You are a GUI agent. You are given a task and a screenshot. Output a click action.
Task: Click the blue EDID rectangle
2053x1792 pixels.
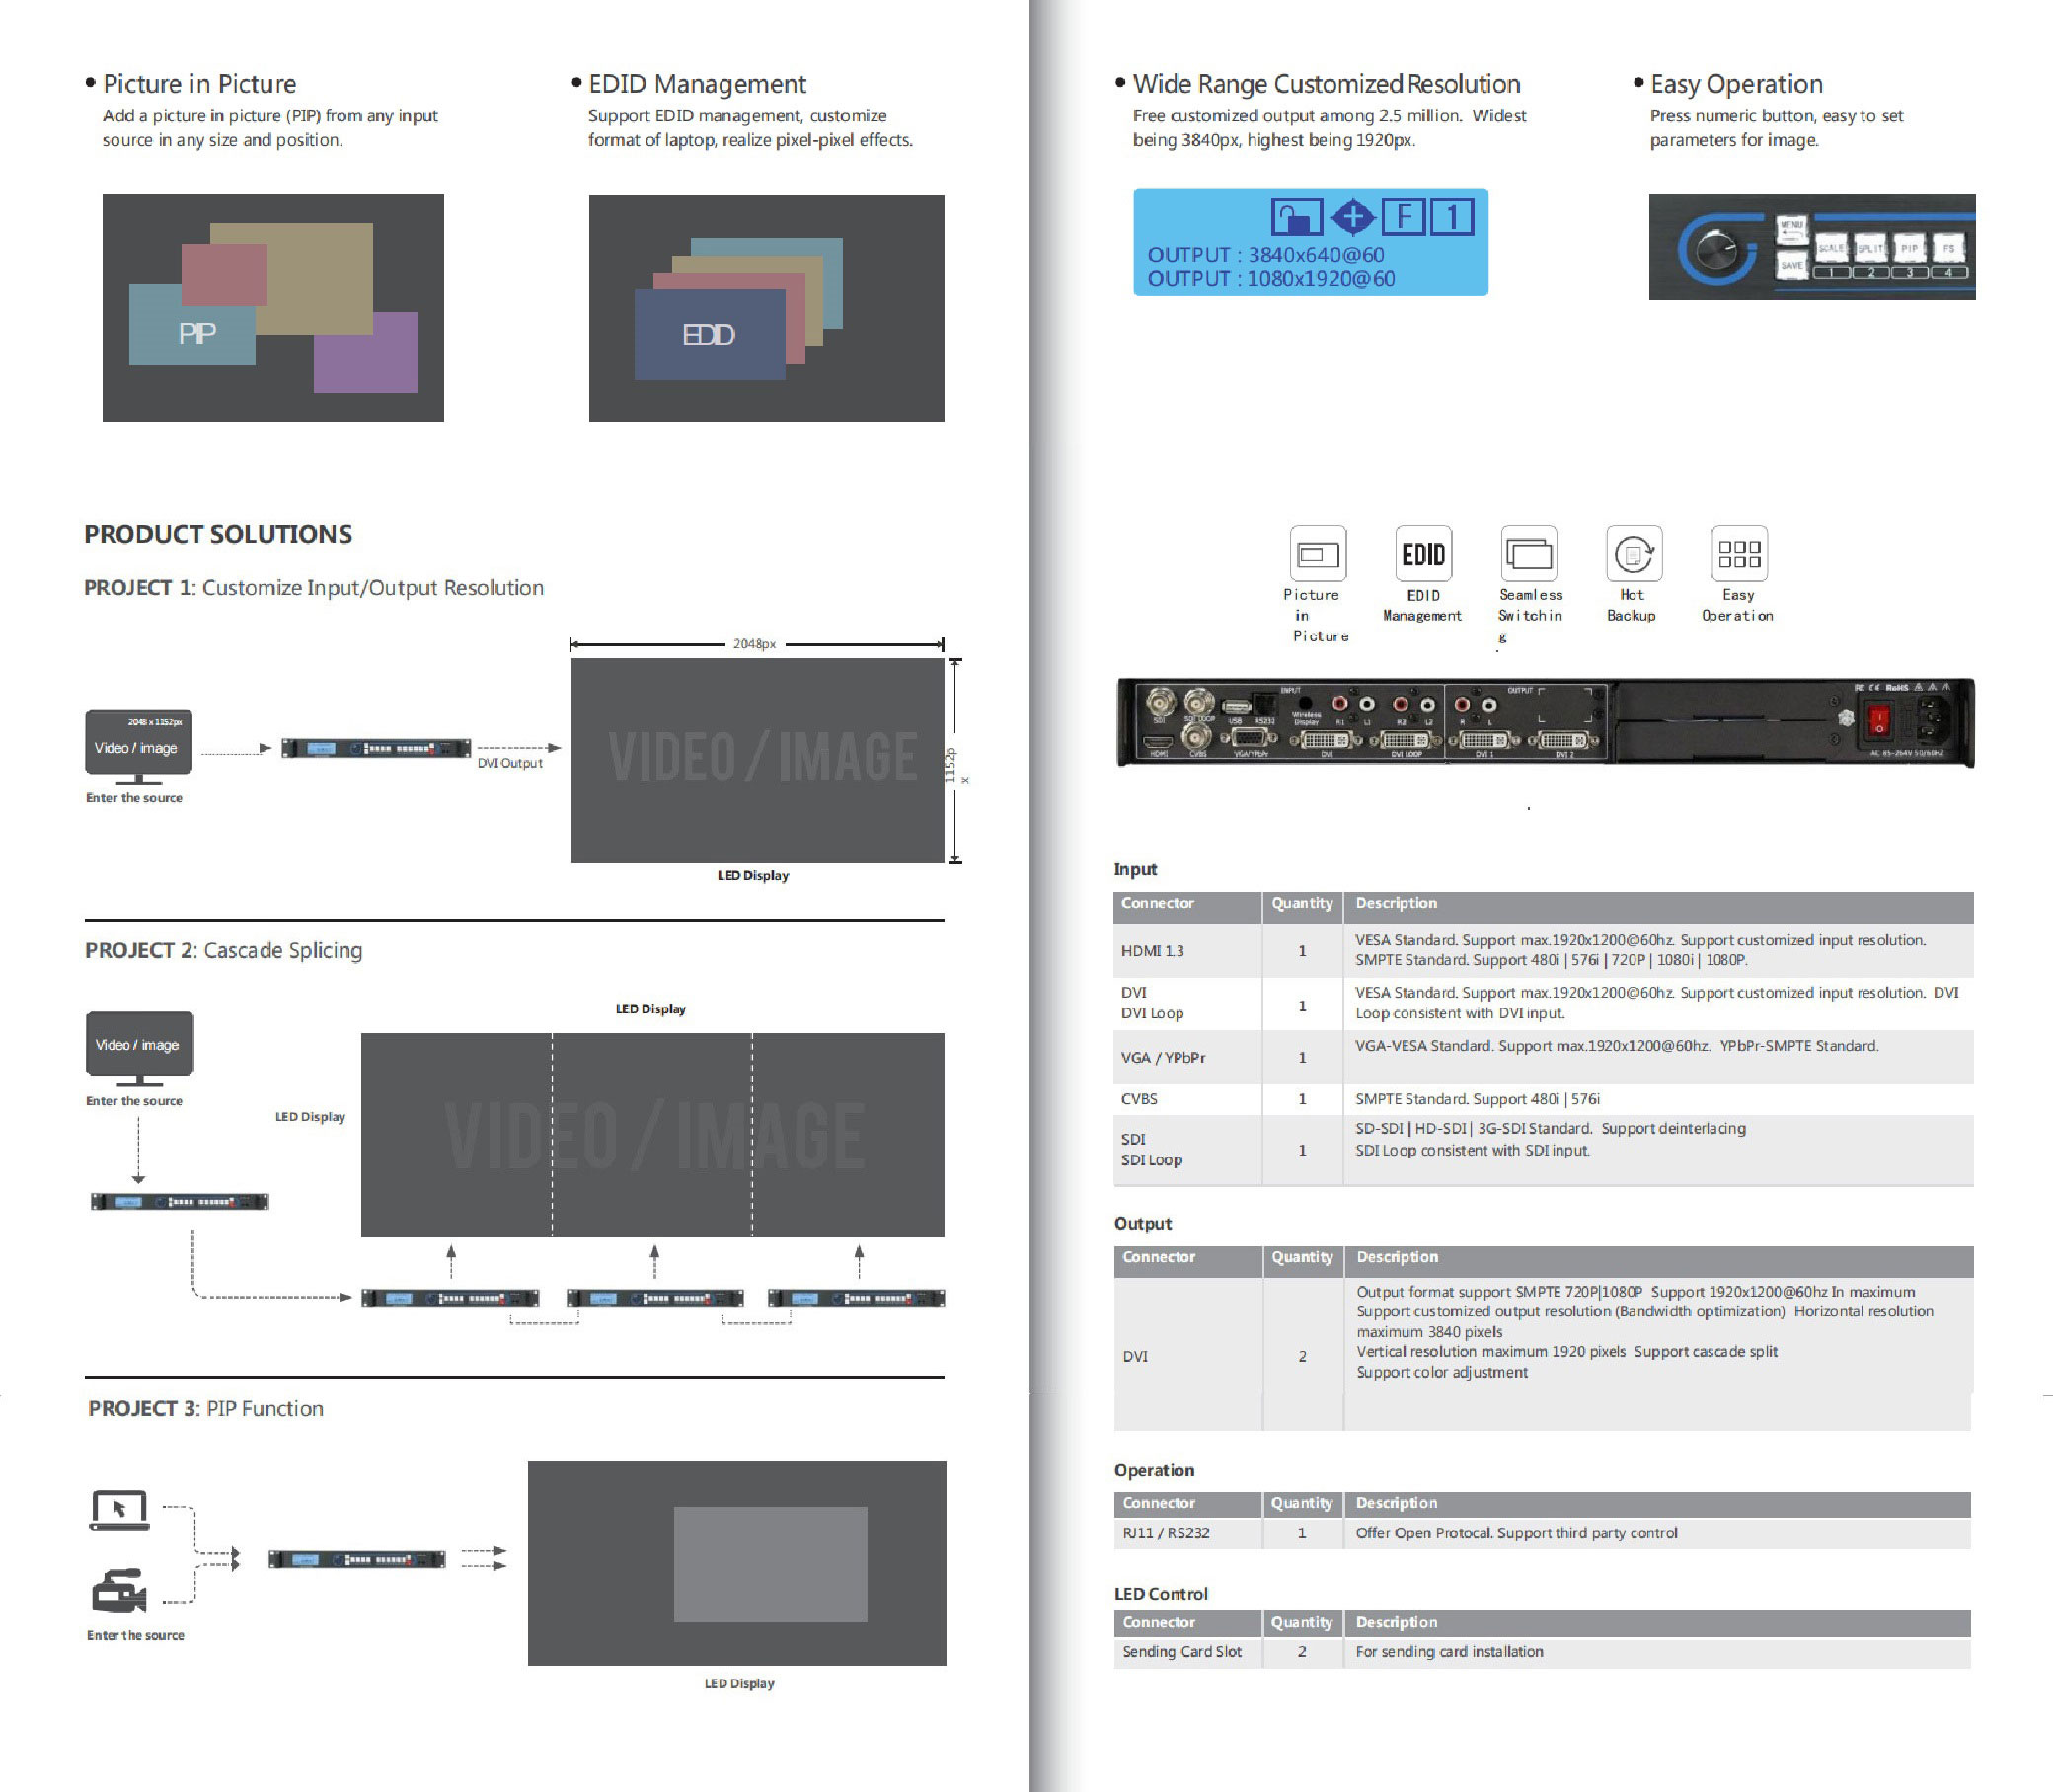coord(709,334)
